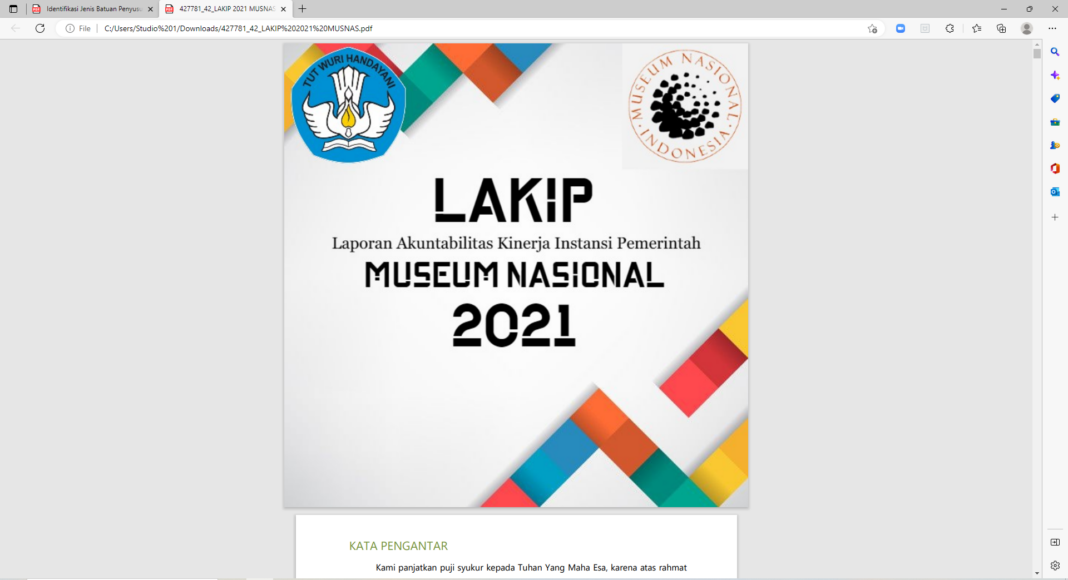Screen dimensions: 1068x580
Task: Open the Zoom extension icon
Action: [900, 29]
